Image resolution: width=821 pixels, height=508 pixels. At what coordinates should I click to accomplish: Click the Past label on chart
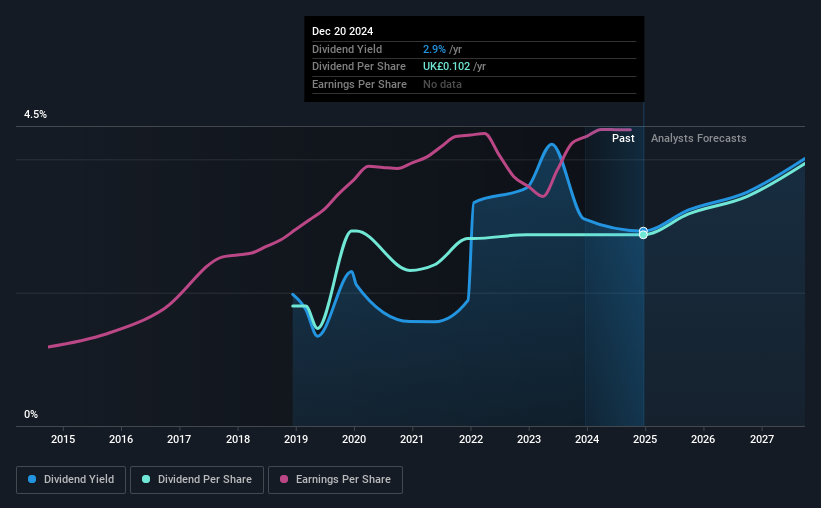tap(623, 138)
